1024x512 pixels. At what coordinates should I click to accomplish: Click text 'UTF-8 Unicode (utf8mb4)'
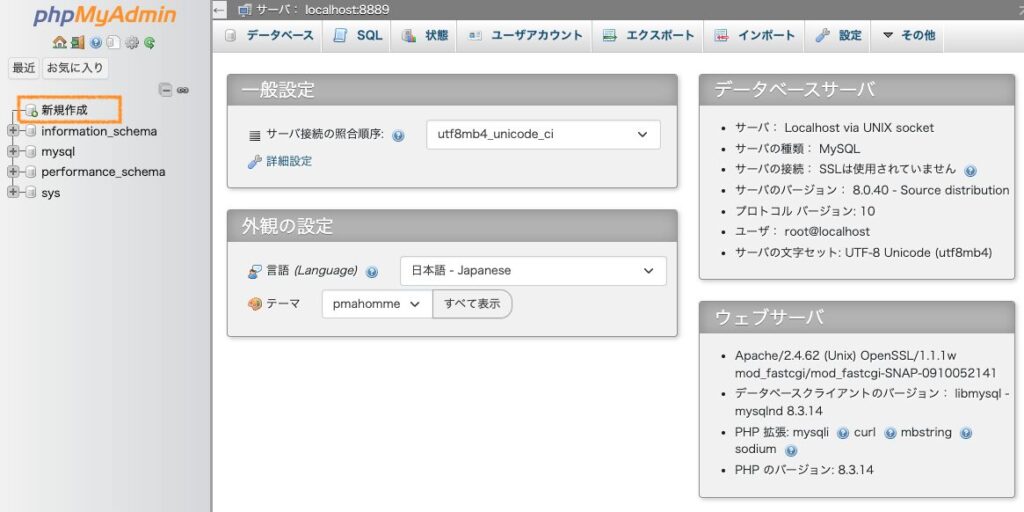pos(918,253)
